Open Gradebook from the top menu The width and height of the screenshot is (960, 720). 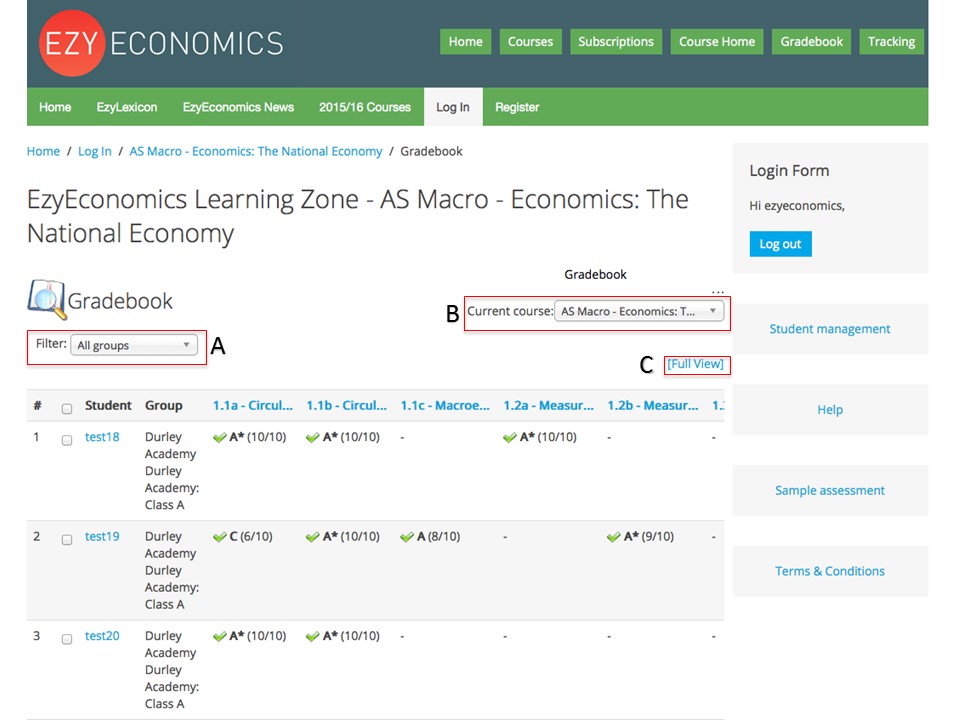tap(811, 42)
